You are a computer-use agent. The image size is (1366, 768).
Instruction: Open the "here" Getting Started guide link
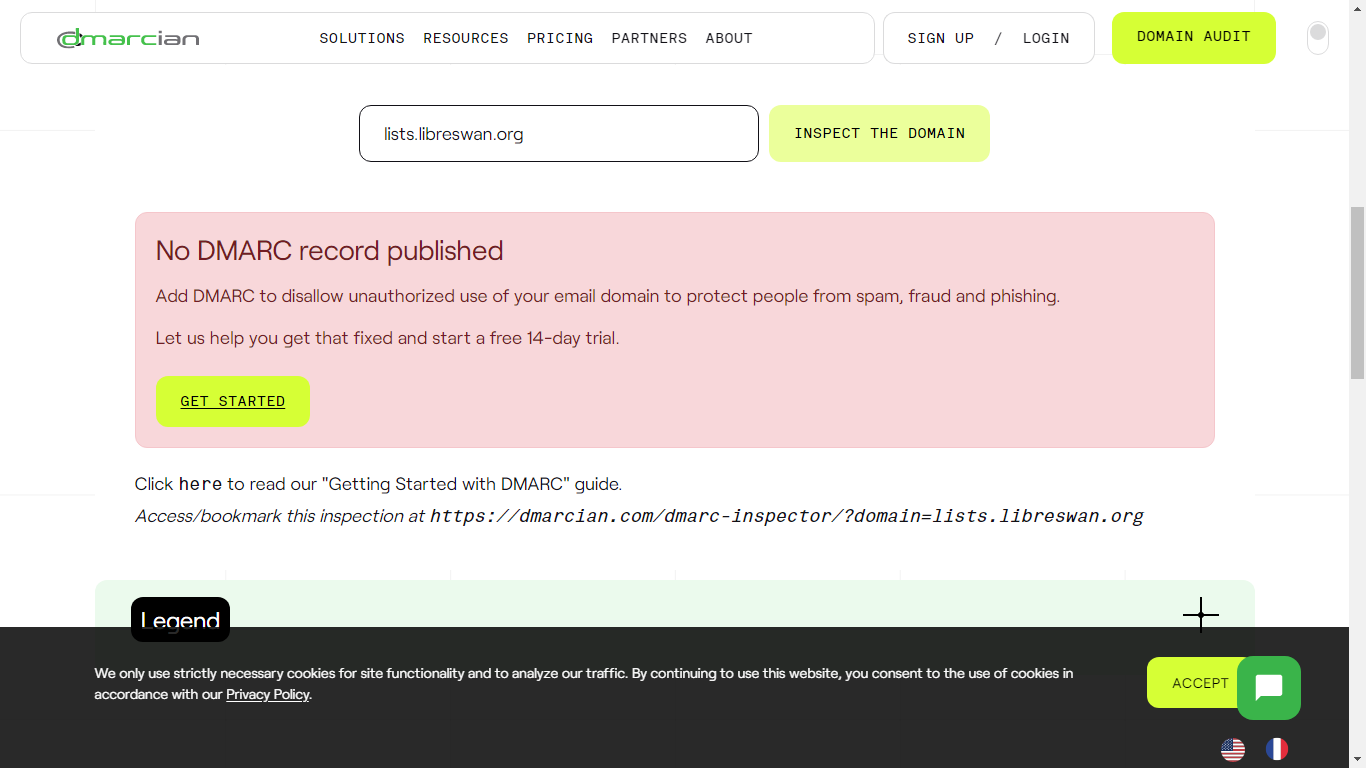point(200,484)
